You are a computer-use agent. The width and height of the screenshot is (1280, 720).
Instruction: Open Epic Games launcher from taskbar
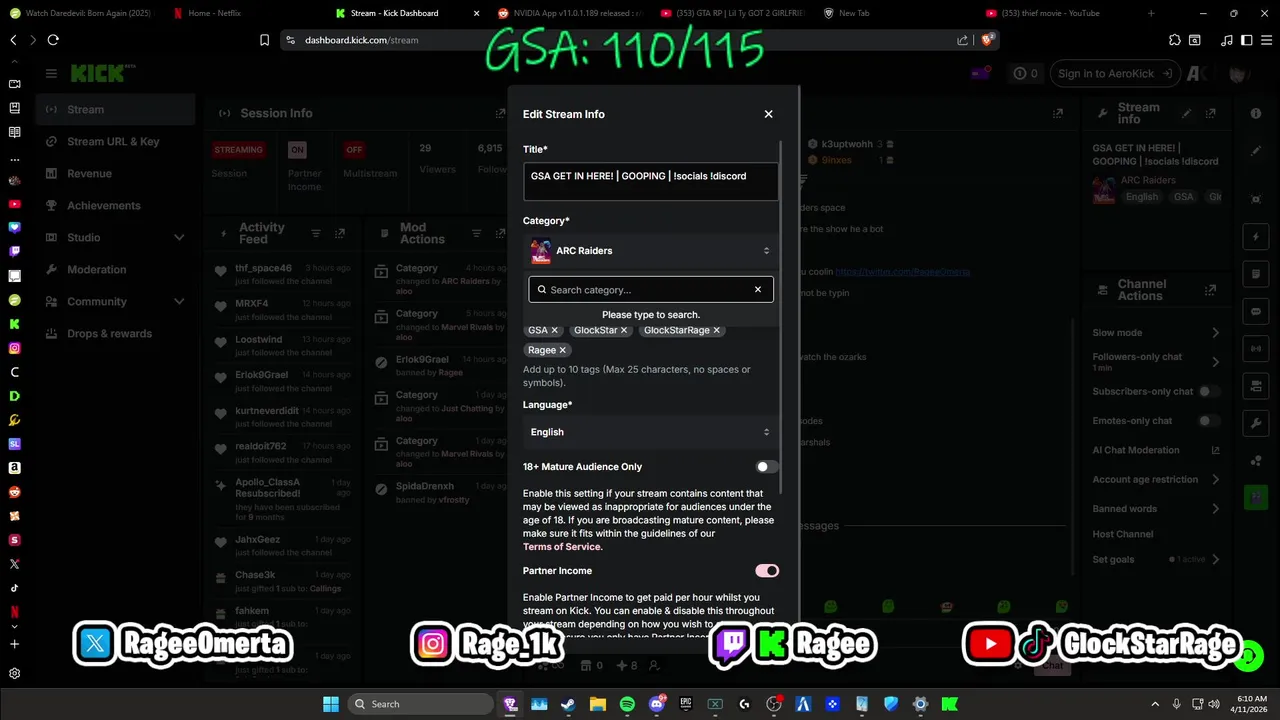(x=686, y=704)
